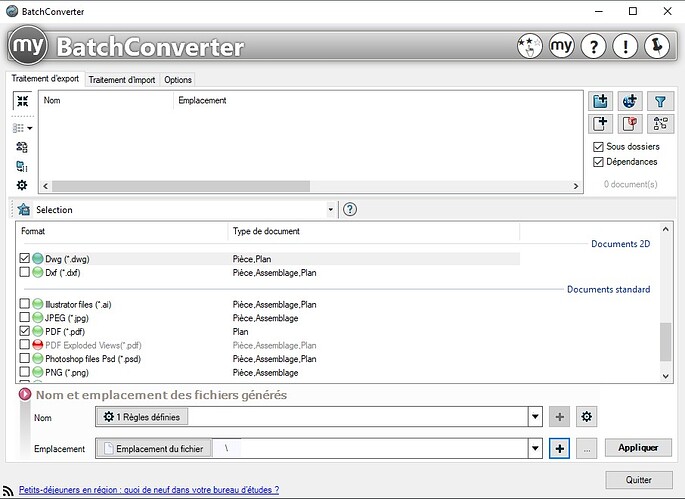The image size is (685, 499).
Task: Tick the JPEG (*.jpg) format checkbox
Action: [x=25, y=318]
